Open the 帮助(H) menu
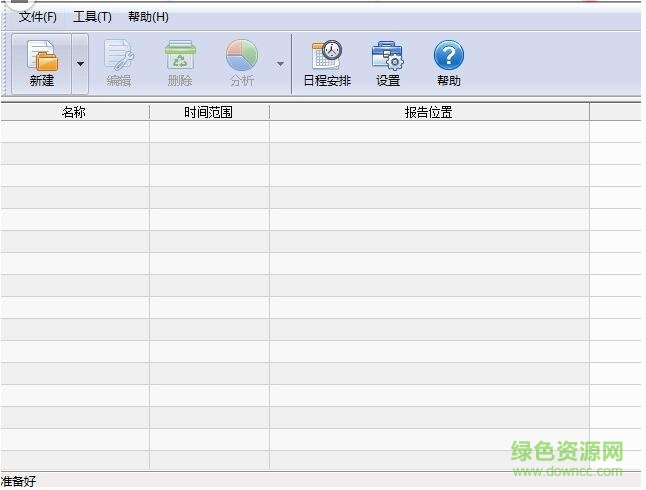 coord(148,17)
